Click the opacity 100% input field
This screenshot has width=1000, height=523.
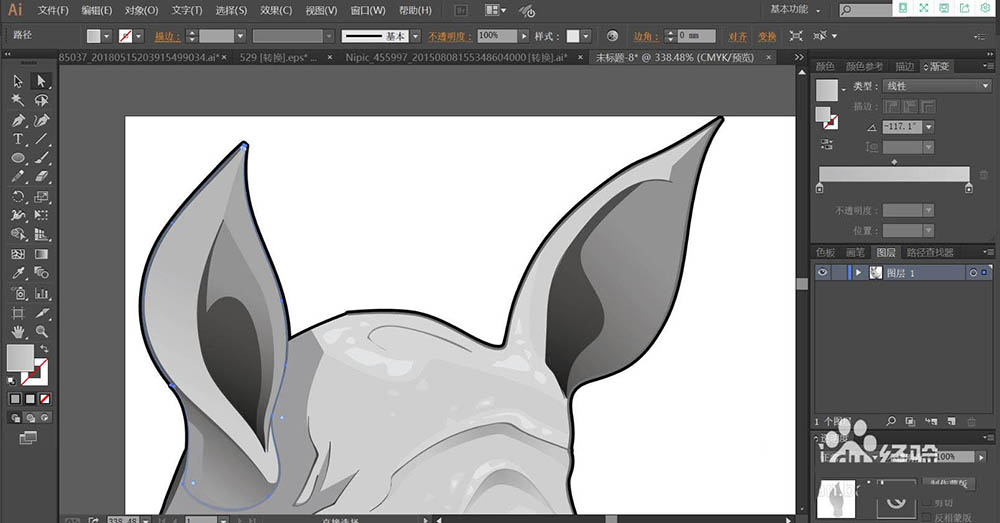coord(497,36)
